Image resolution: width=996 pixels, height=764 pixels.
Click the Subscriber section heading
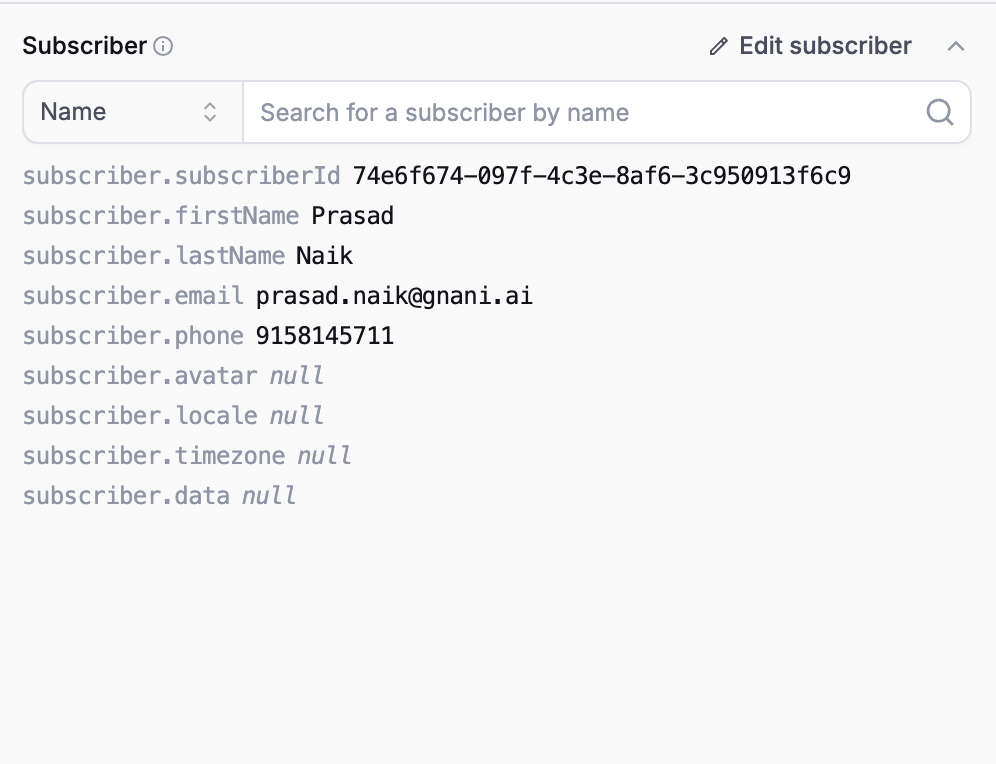84,46
